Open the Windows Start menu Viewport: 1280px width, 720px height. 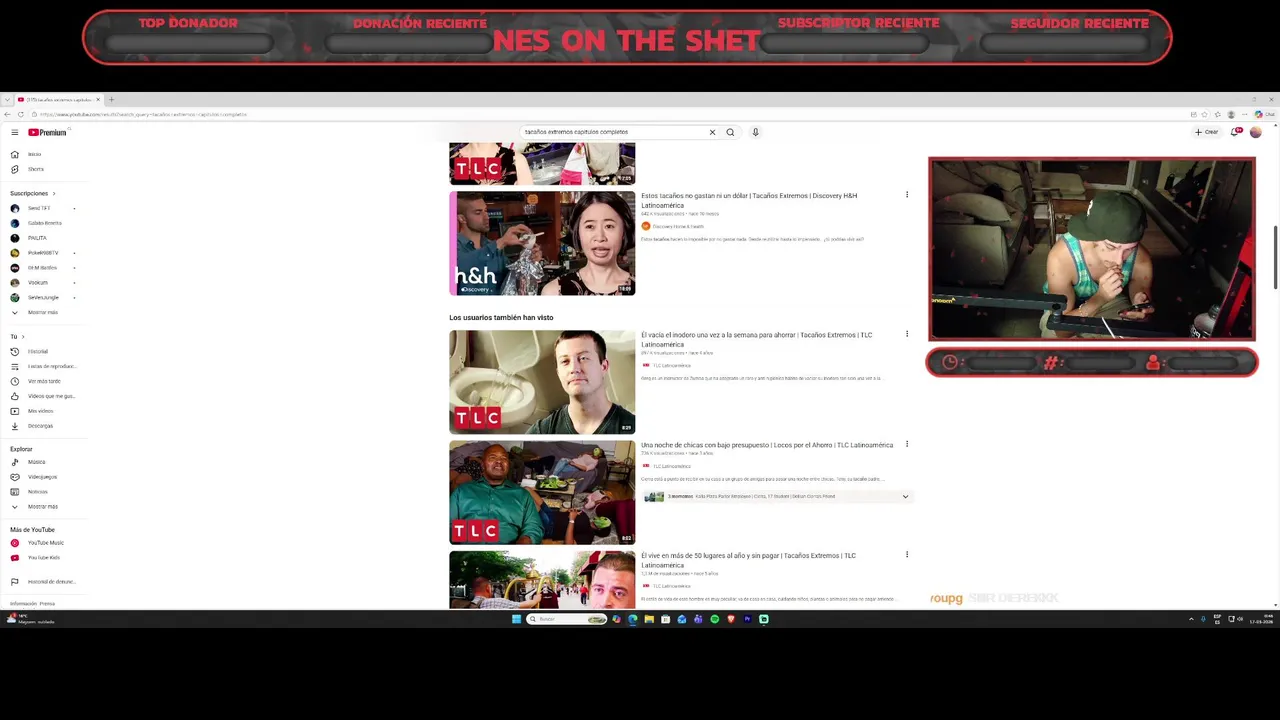(516, 619)
